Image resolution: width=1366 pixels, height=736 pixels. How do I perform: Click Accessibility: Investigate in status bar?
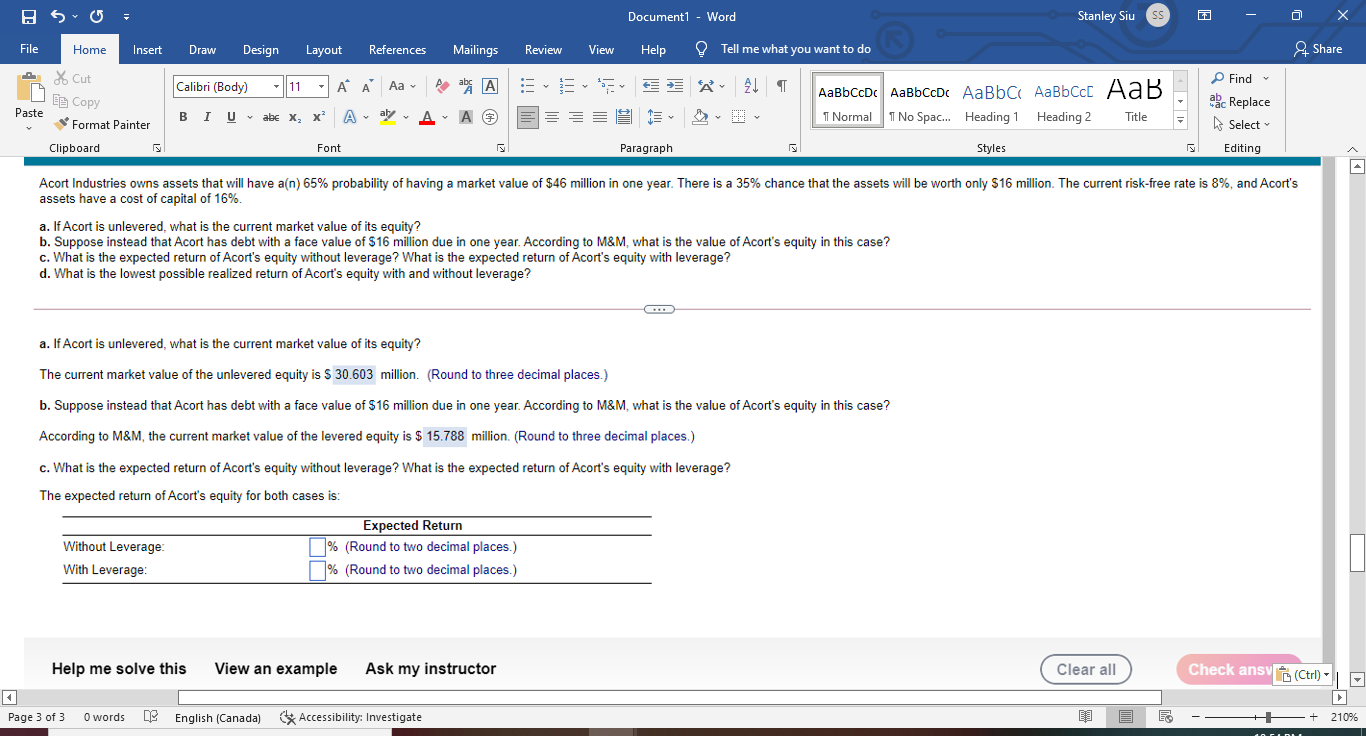pyautogui.click(x=352, y=717)
